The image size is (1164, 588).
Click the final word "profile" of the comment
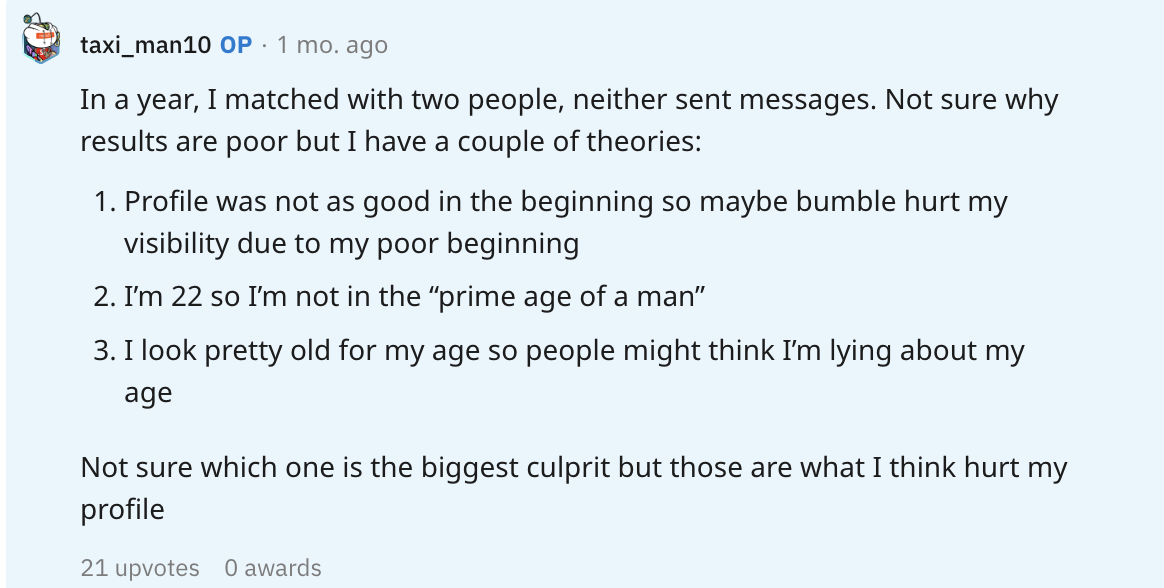[122, 509]
